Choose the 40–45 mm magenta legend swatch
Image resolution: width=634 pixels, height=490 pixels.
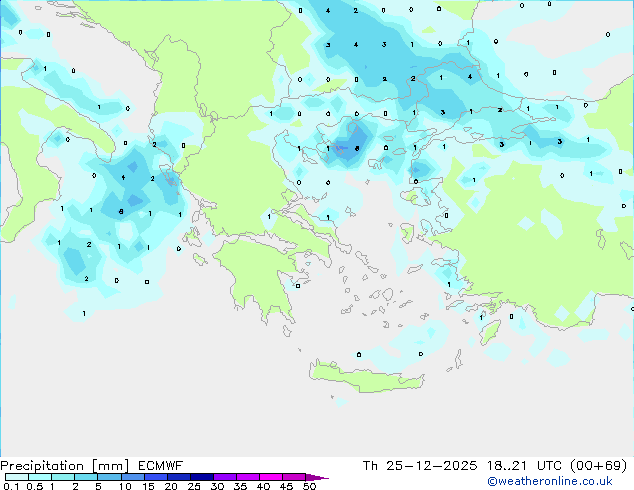coord(271,477)
